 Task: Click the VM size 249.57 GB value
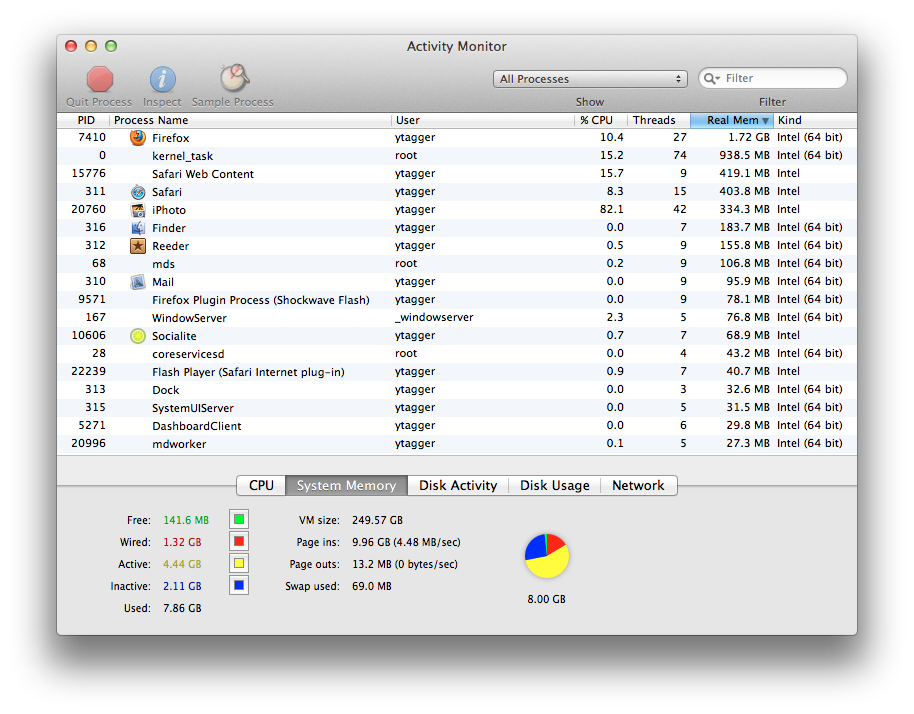(377, 520)
